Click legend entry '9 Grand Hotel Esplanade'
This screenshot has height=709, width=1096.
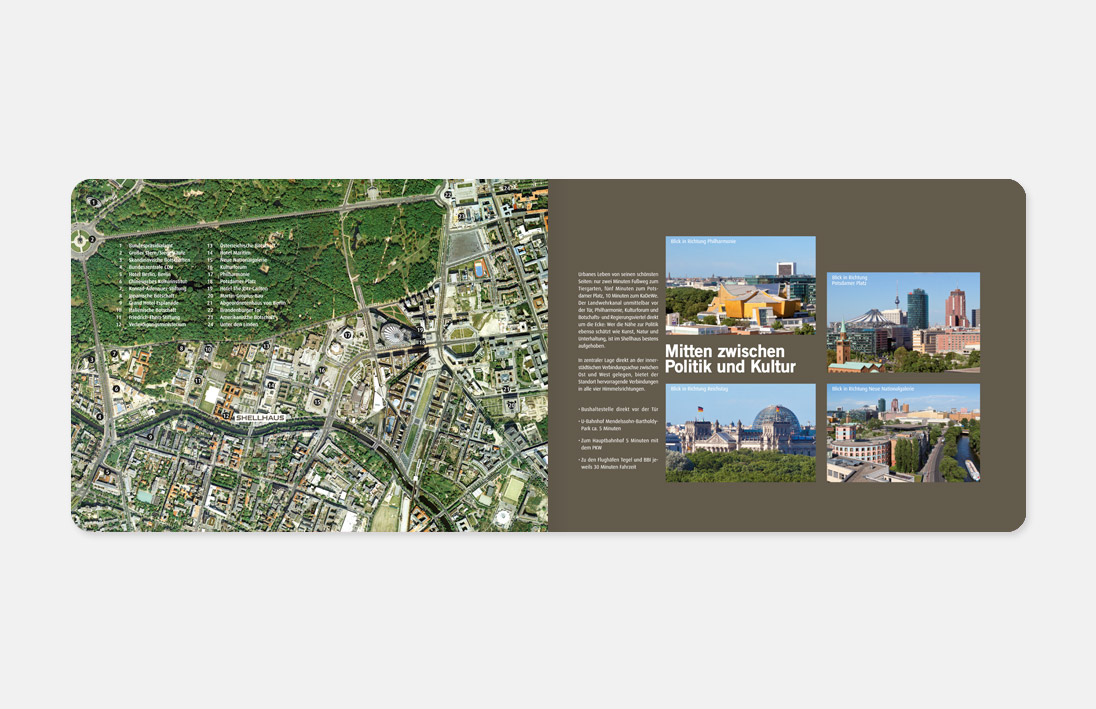pos(147,303)
